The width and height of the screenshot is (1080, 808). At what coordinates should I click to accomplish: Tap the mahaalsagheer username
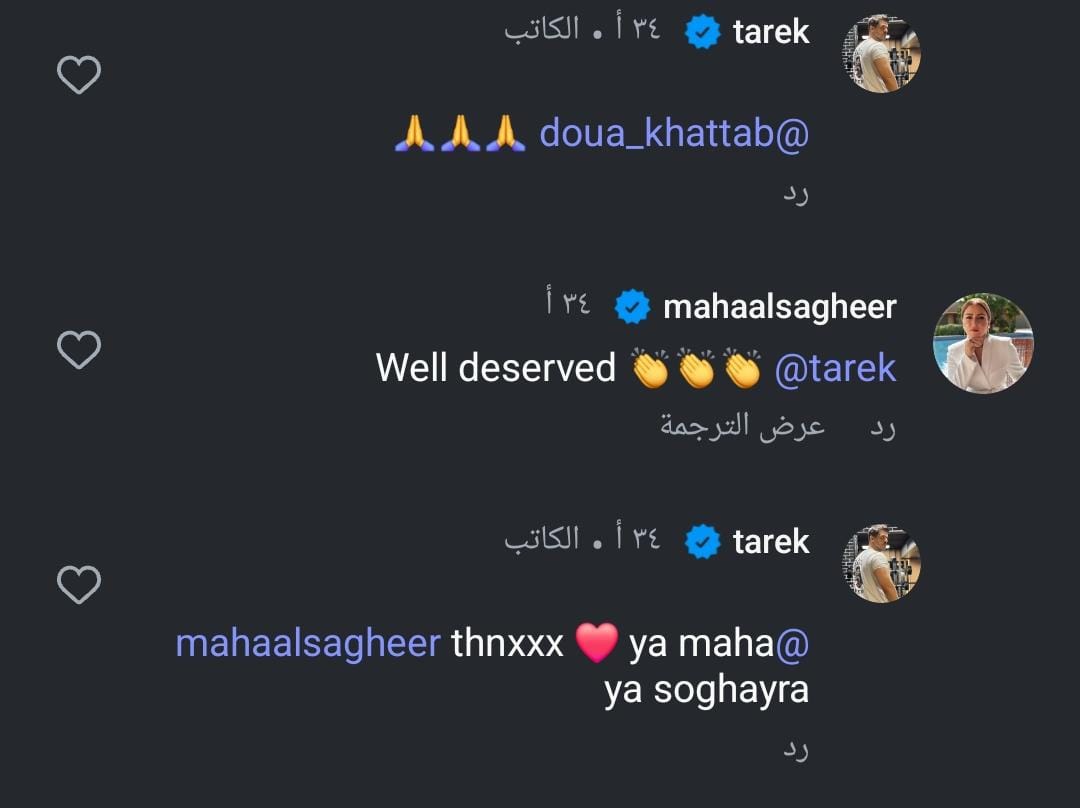coord(779,307)
